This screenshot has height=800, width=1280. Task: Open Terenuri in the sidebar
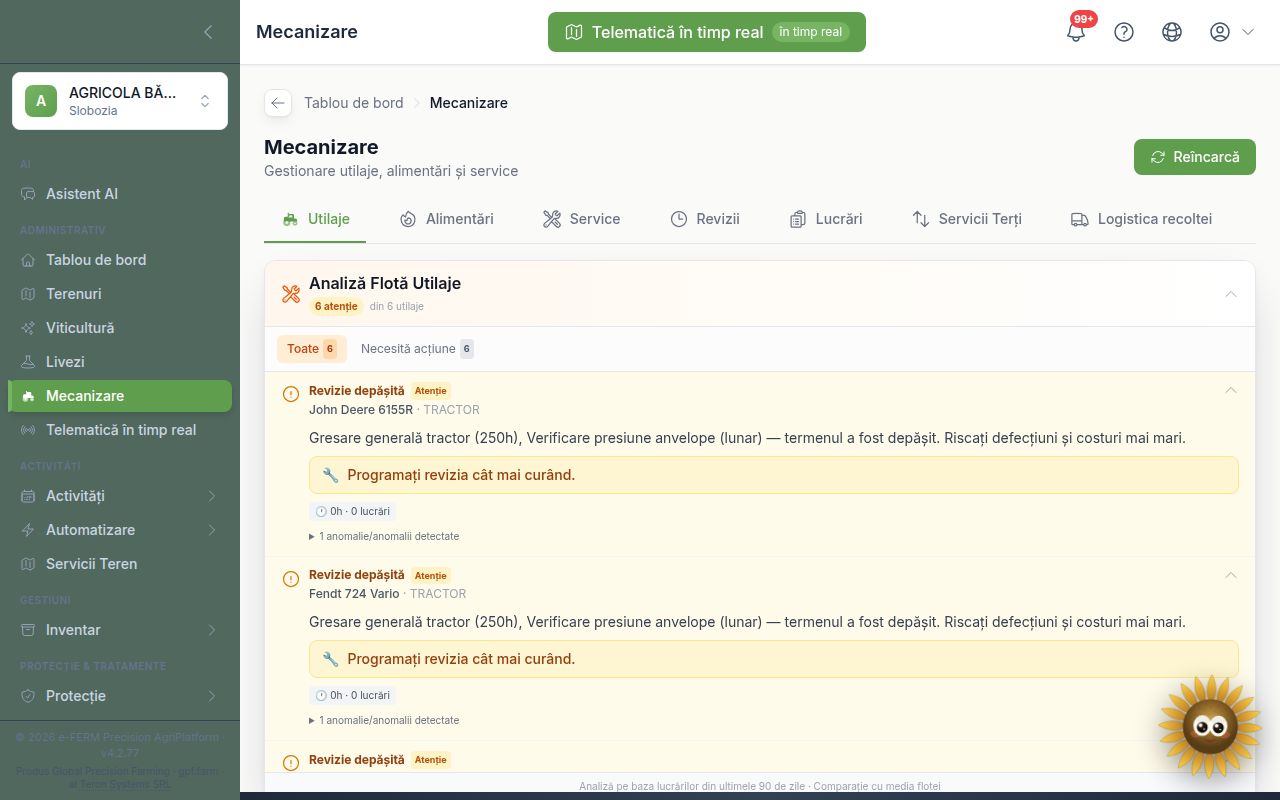click(120, 294)
